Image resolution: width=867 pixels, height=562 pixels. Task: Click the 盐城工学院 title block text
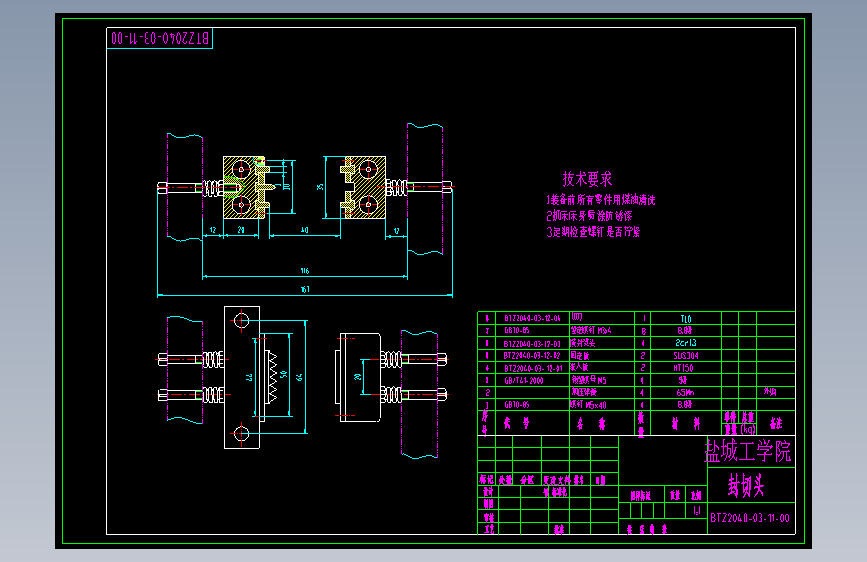pos(748,451)
